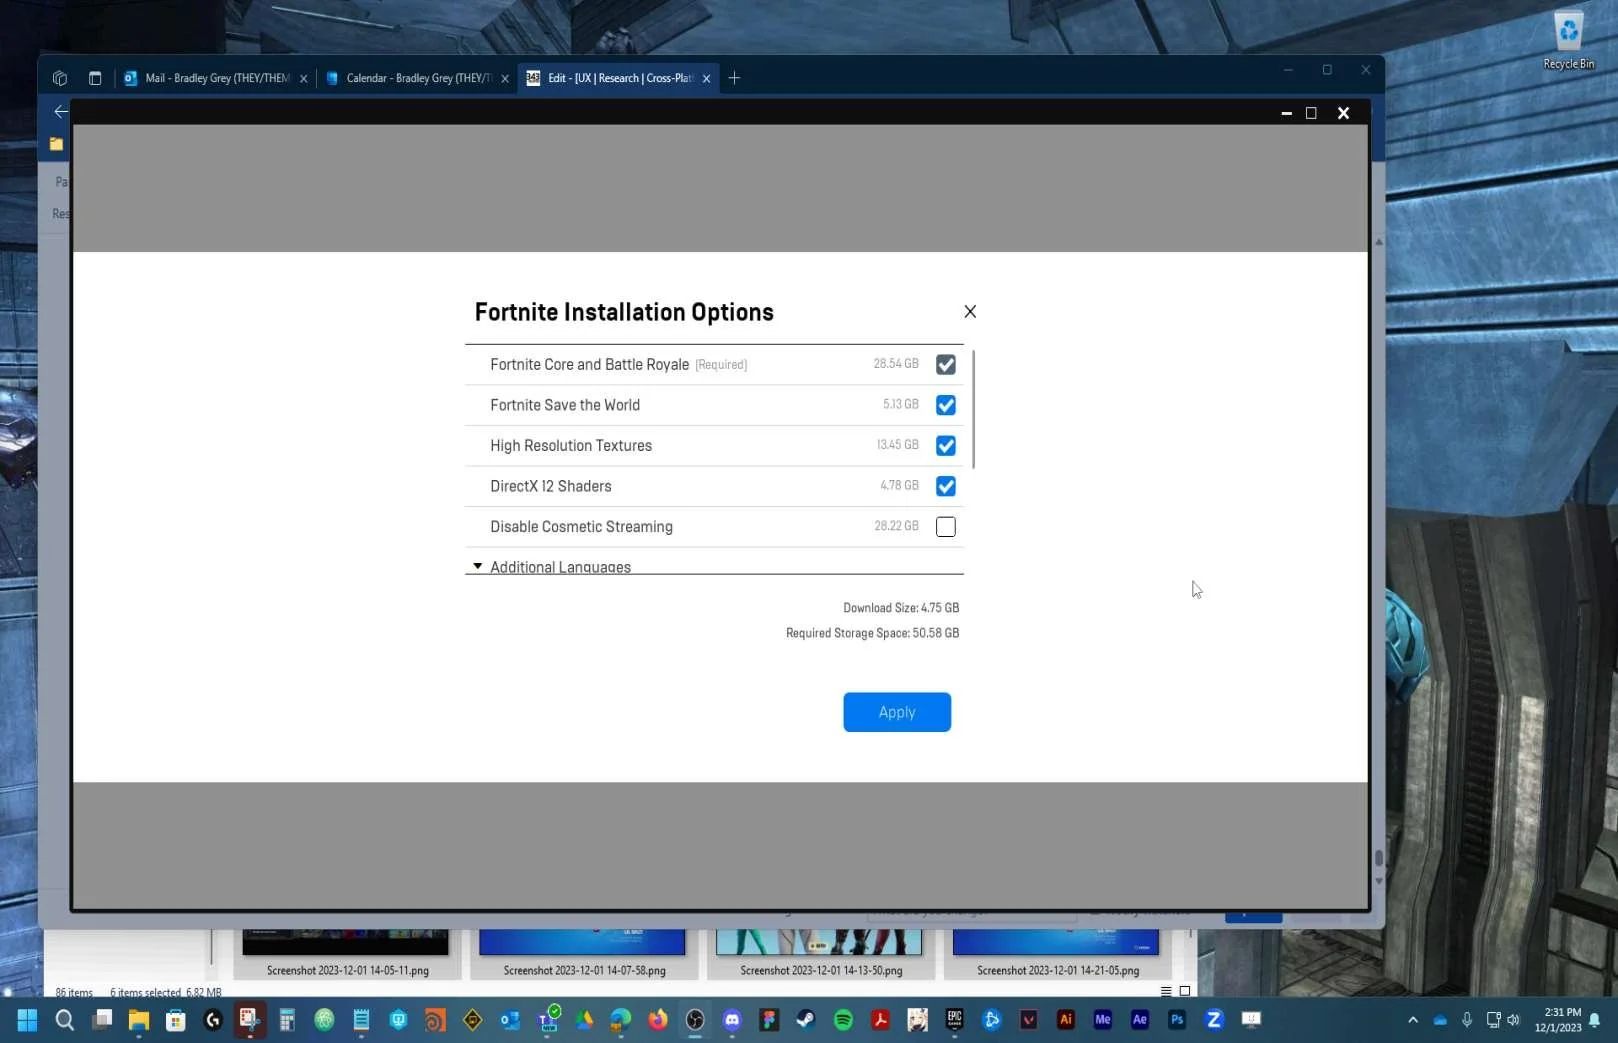Open Calculator from taskbar
This screenshot has width=1618, height=1043.
tap(287, 1020)
